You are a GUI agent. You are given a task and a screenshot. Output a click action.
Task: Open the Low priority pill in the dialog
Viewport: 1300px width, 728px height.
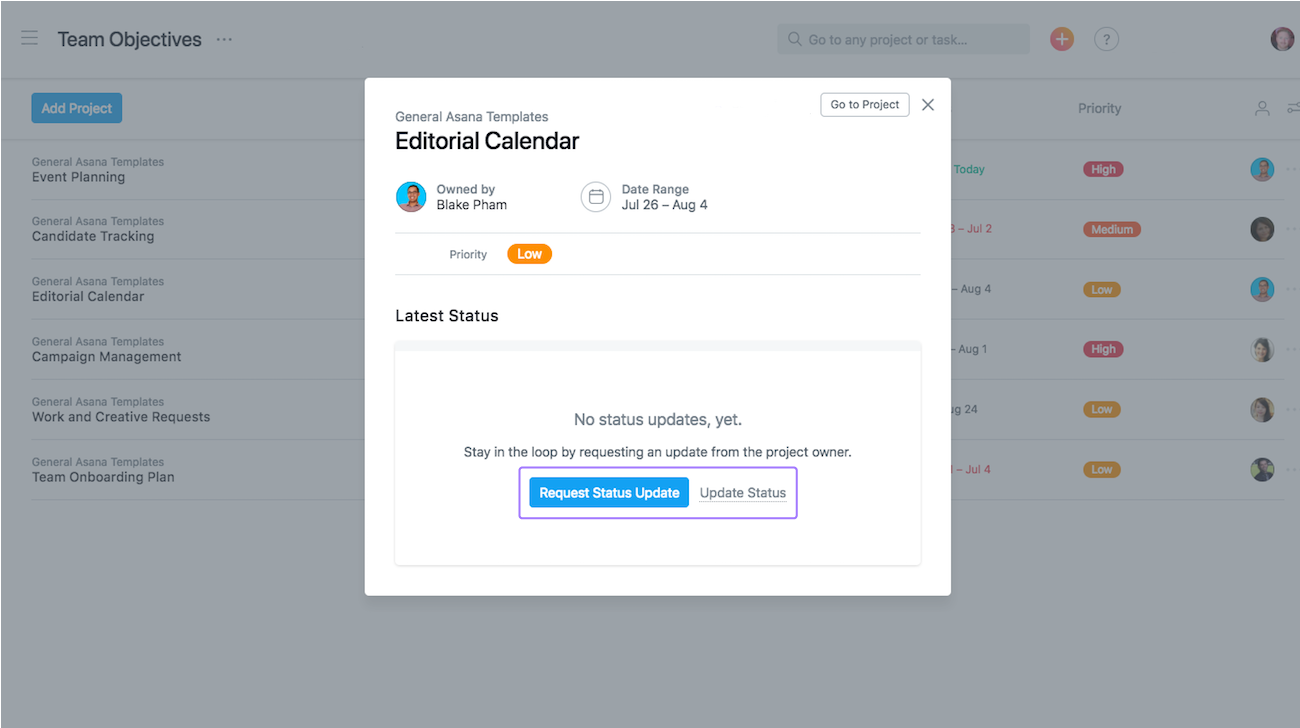529,254
